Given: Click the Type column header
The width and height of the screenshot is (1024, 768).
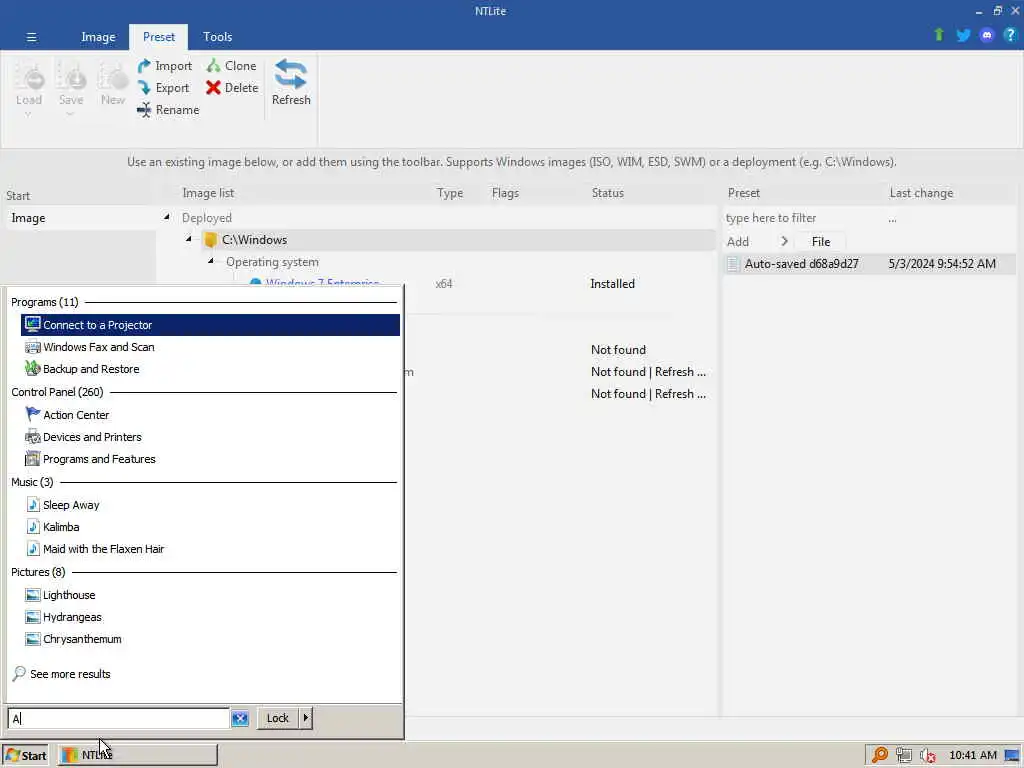Looking at the screenshot, I should pos(449,193).
